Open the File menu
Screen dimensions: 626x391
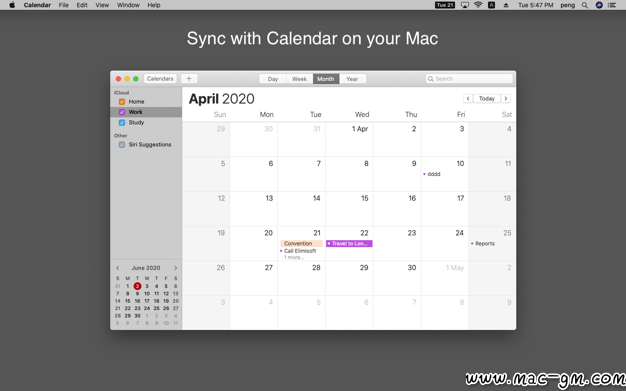[63, 5]
